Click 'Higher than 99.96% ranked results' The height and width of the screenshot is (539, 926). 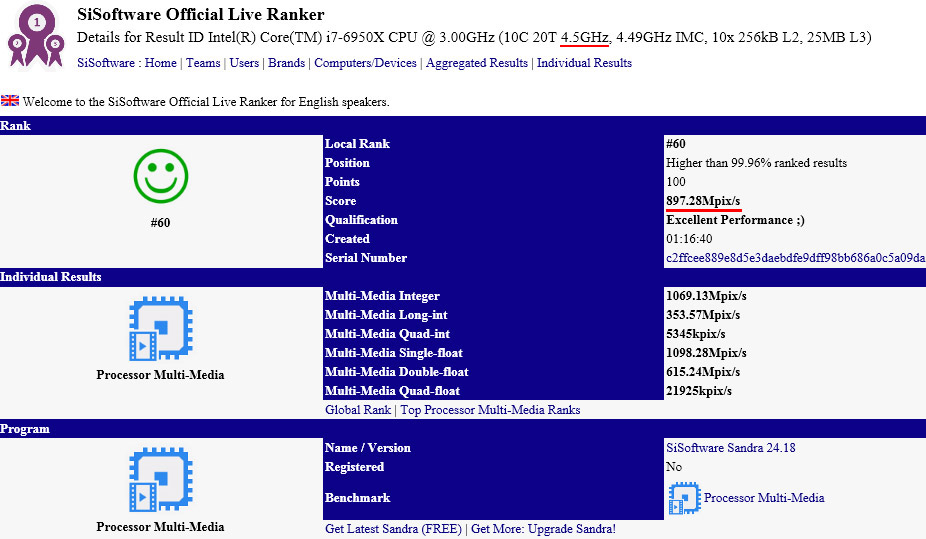pos(757,163)
